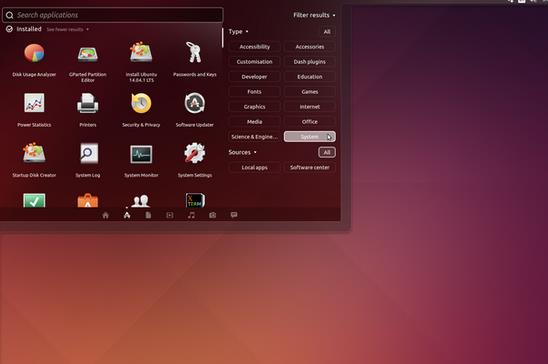The width and height of the screenshot is (548, 364).
Task: Switch to the Video lens icon
Action: click(x=170, y=215)
